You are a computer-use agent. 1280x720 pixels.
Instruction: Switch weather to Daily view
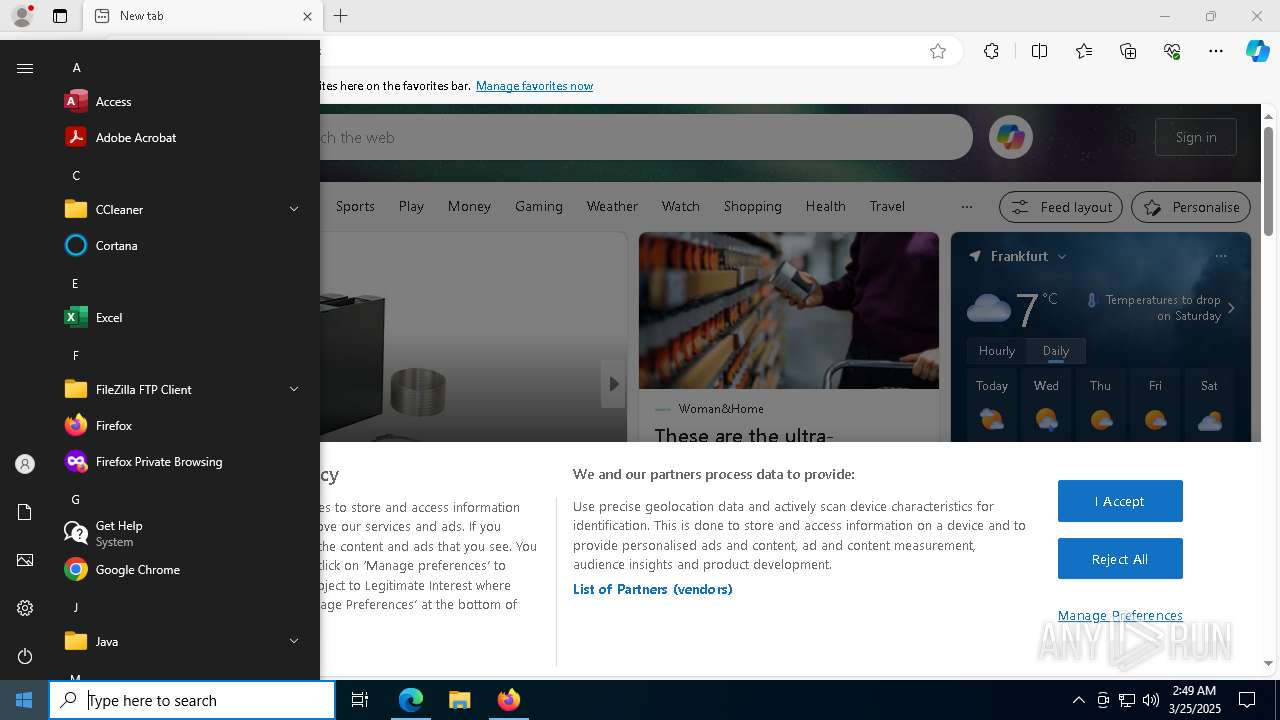(1056, 351)
